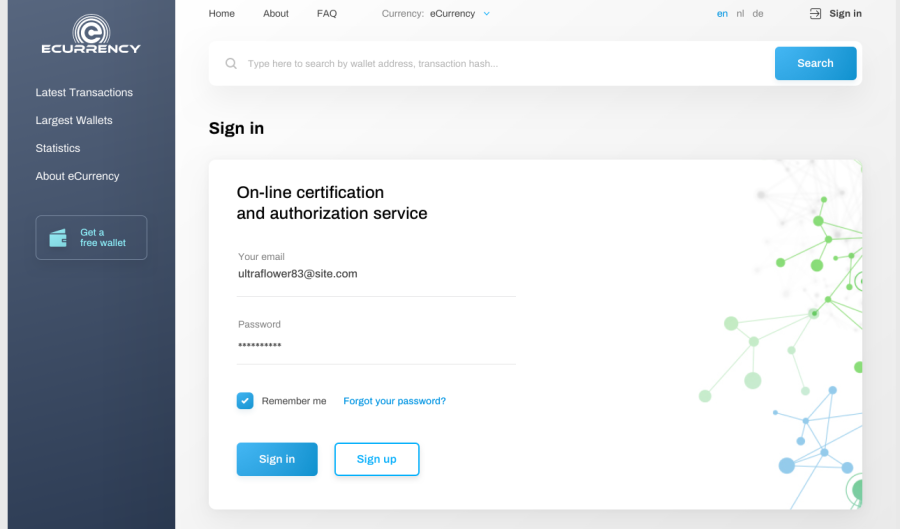The width and height of the screenshot is (900, 529).
Task: Expand the Currency dropdown chevron
Action: (x=487, y=14)
